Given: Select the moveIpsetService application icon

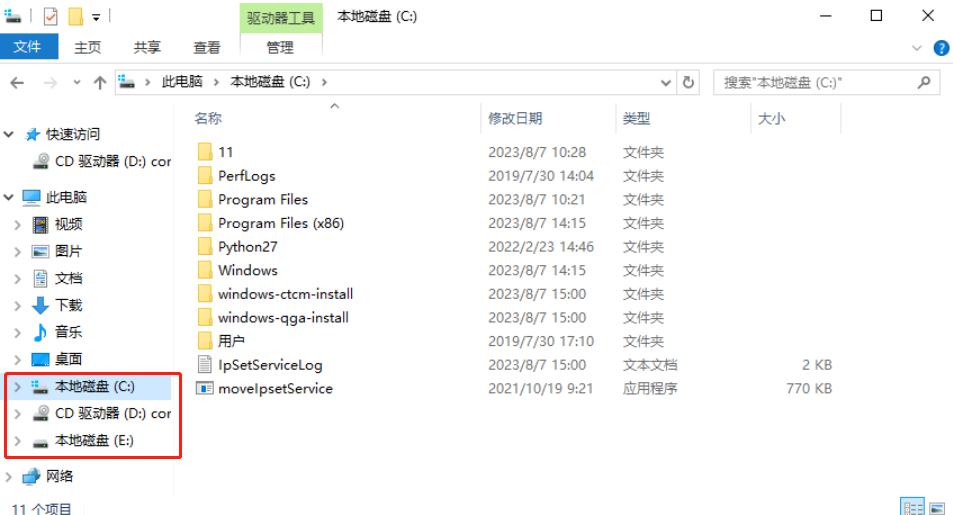Looking at the screenshot, I should [x=205, y=389].
